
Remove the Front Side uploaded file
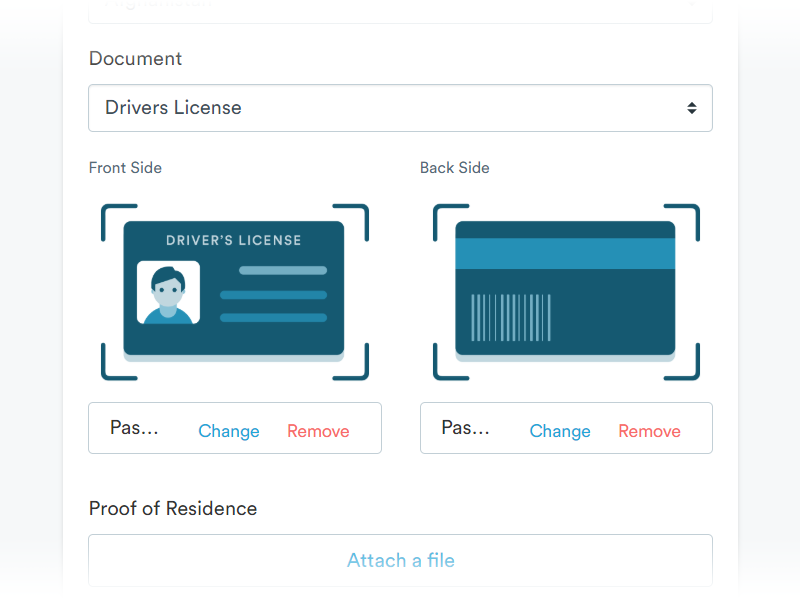click(318, 431)
